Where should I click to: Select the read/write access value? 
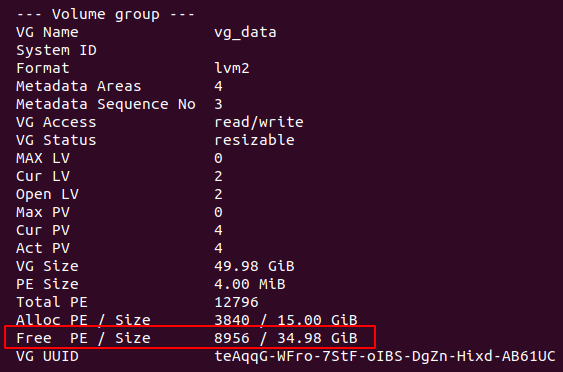259,122
